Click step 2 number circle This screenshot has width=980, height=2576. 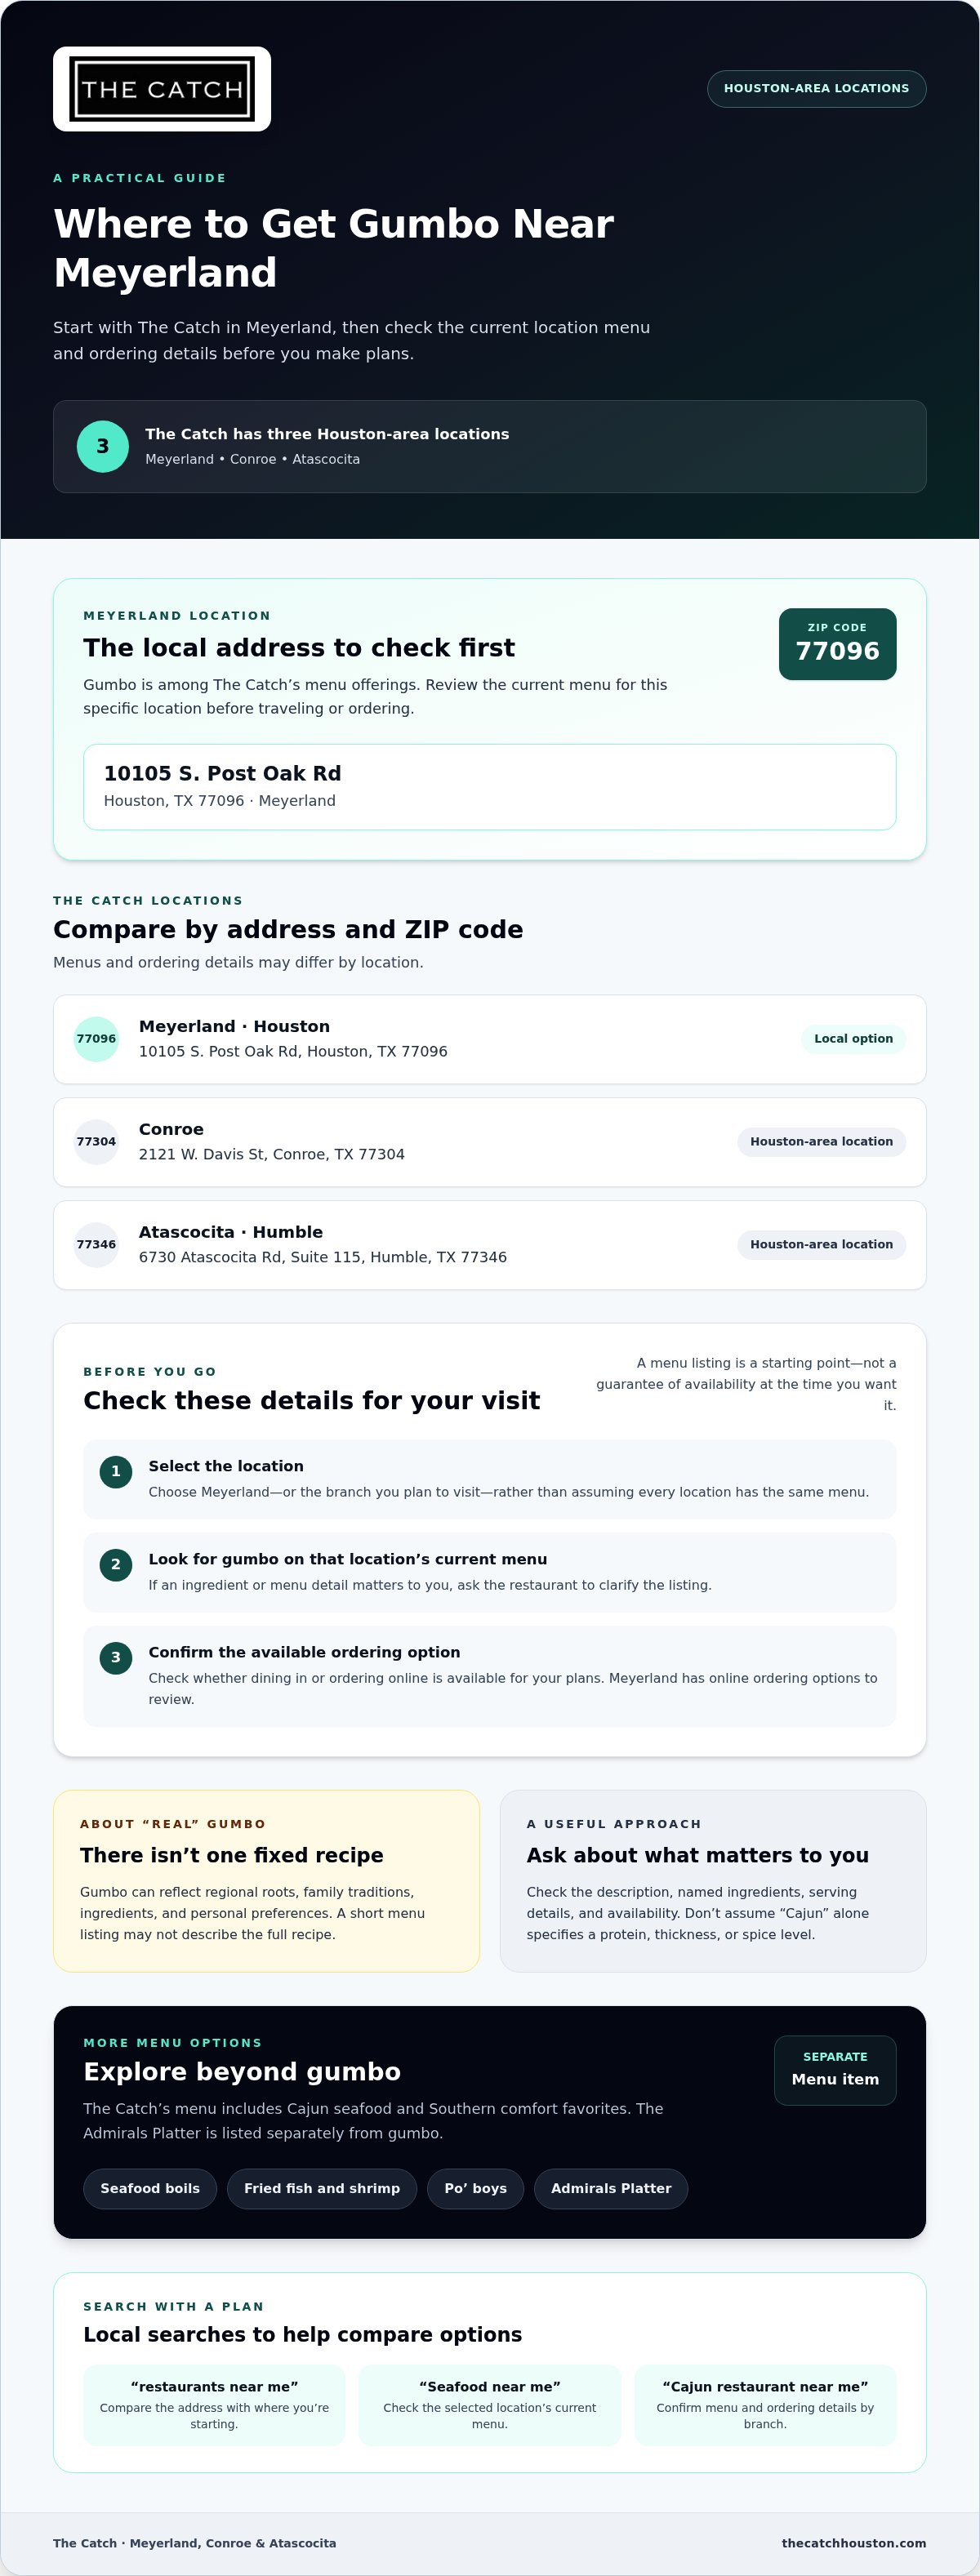pos(116,1565)
